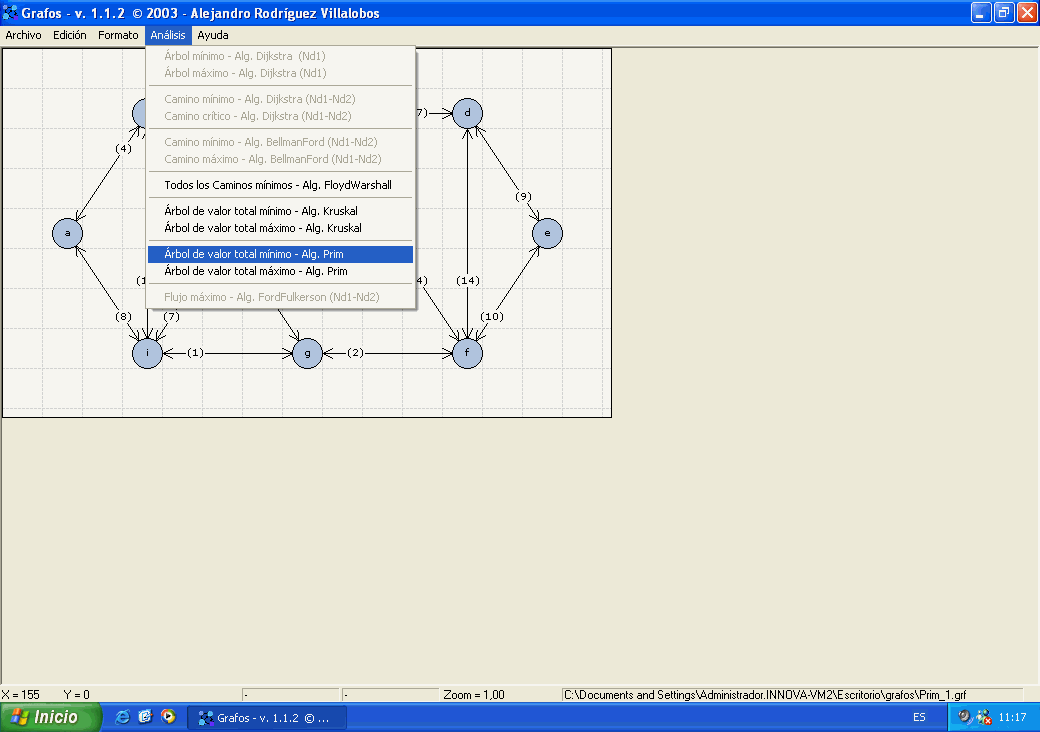Click node 'e' on the canvas
The width and height of the screenshot is (1040, 732).
click(547, 233)
